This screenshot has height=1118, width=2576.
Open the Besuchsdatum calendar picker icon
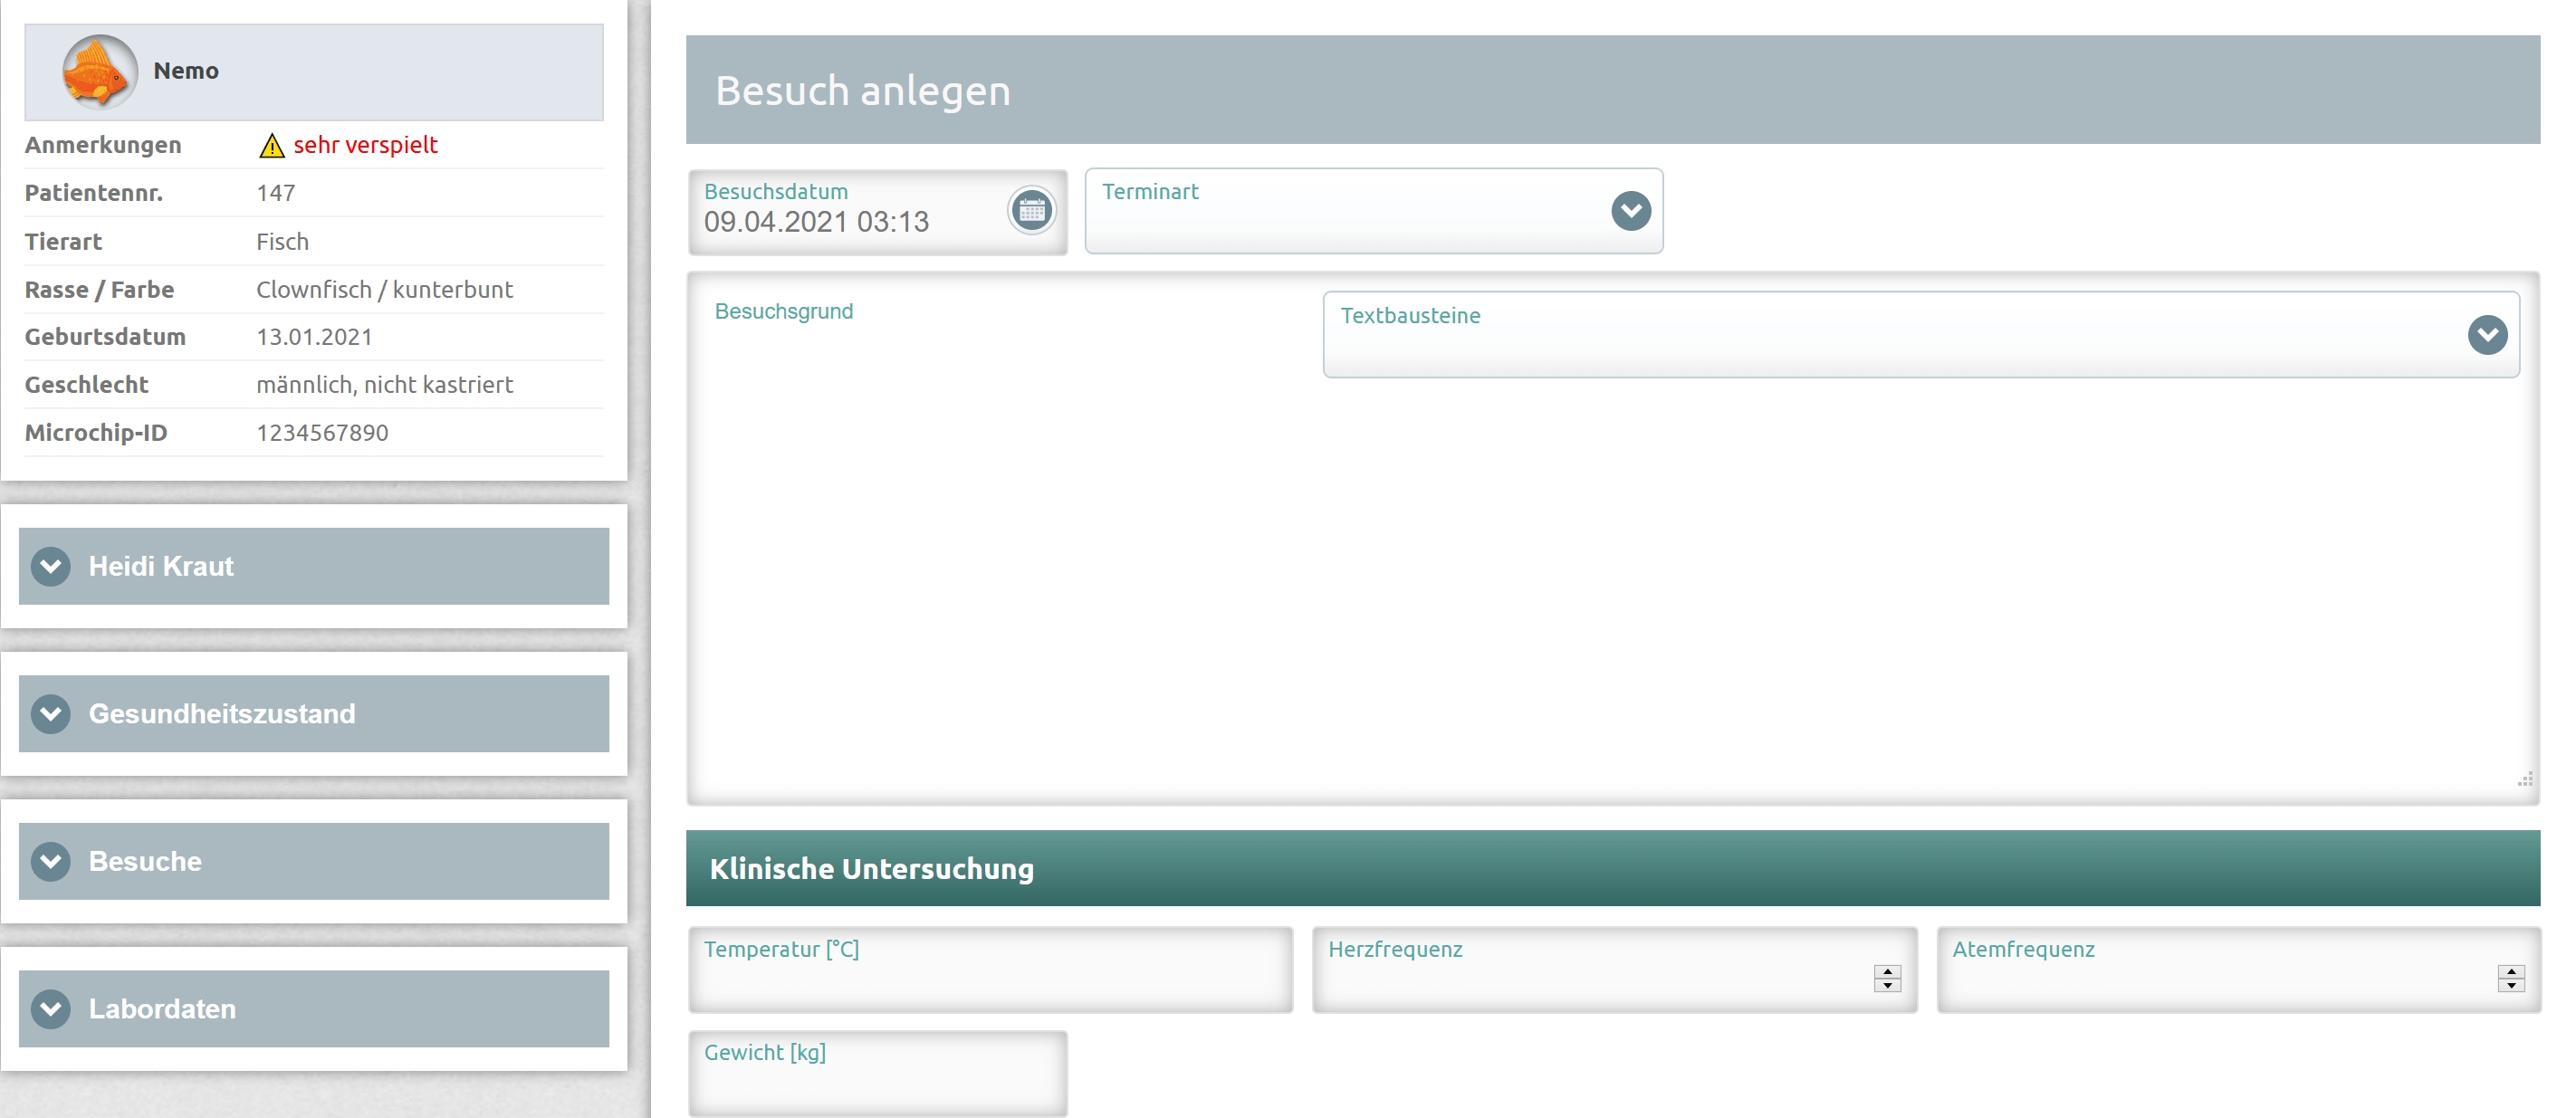[x=1031, y=211]
